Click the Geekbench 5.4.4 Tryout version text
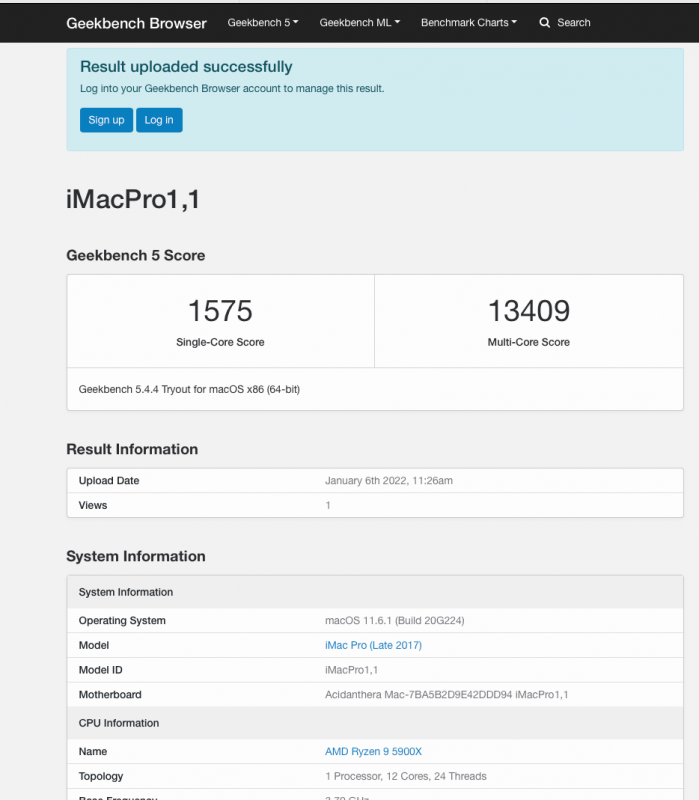 tap(189, 389)
